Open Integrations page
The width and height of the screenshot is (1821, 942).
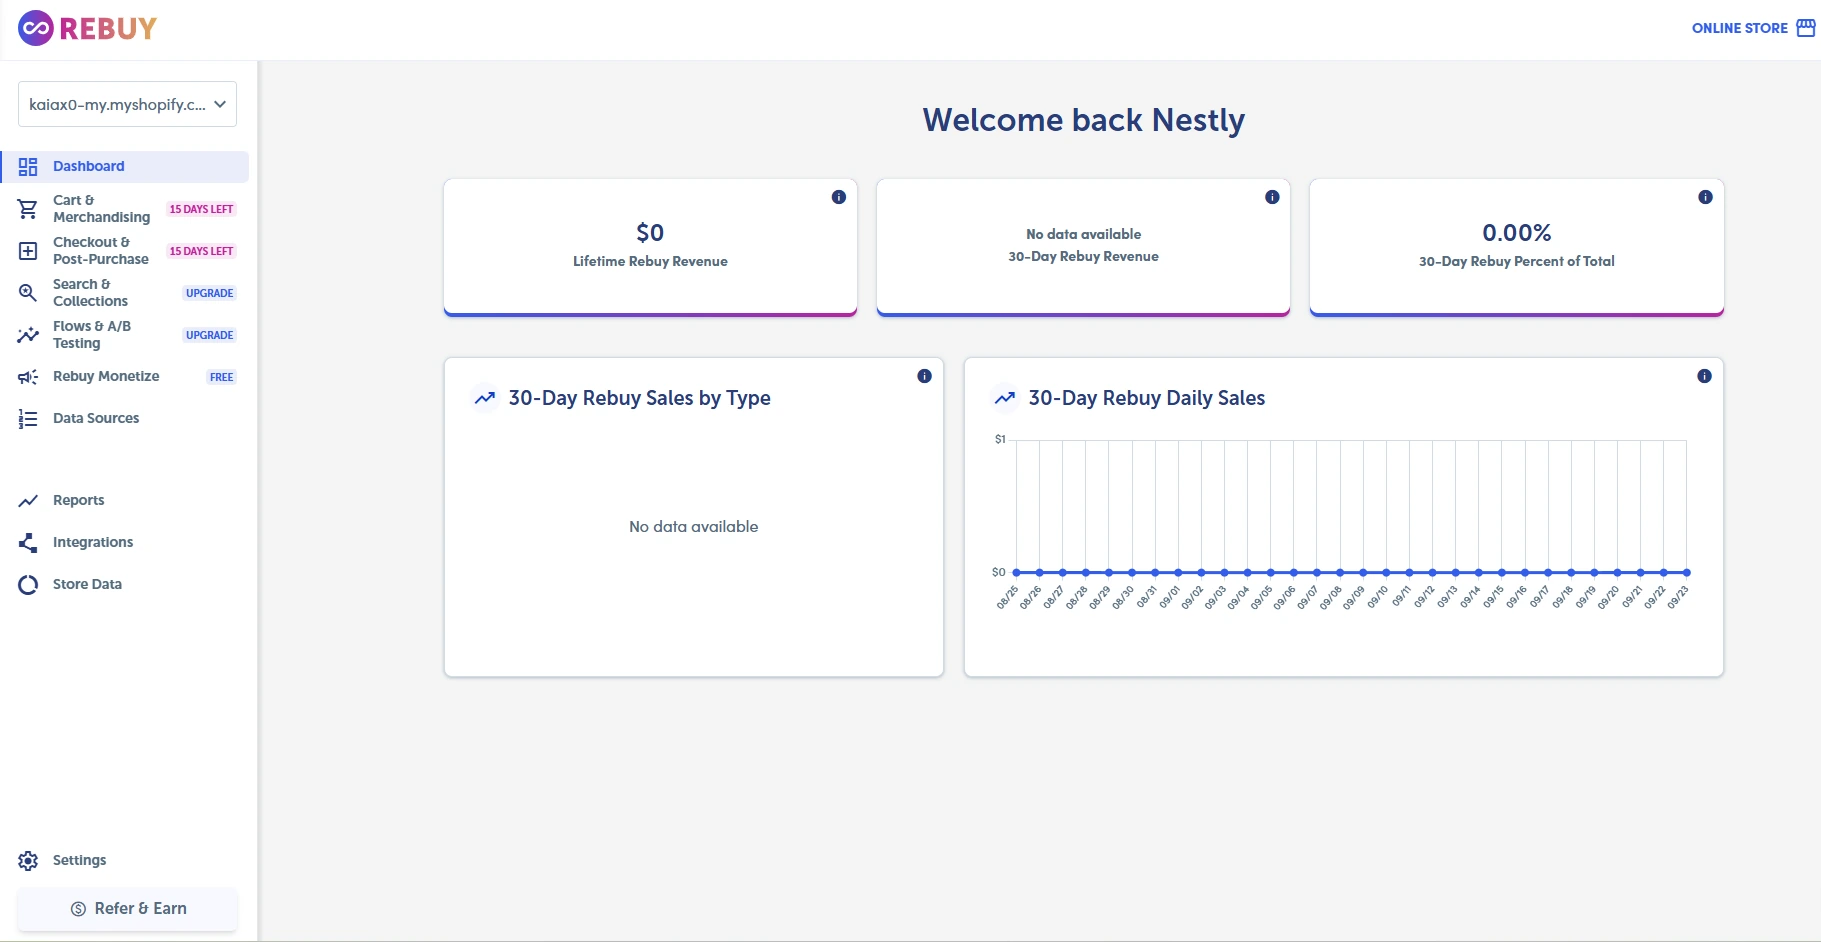coord(125,543)
